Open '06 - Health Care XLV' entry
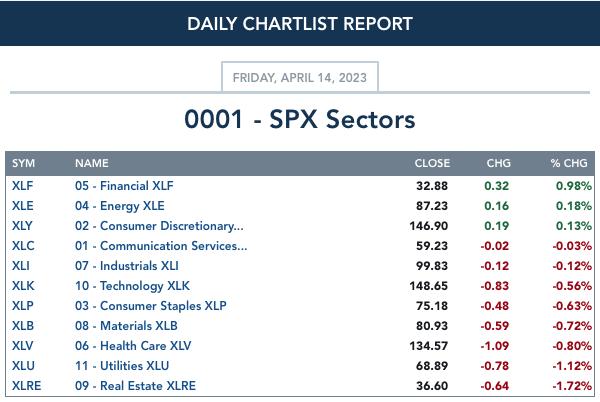Image resolution: width=600 pixels, height=402 pixels. (133, 346)
